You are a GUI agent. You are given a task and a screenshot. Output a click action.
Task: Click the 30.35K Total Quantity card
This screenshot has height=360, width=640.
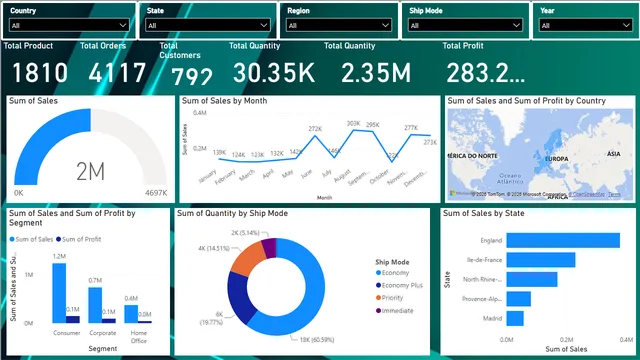click(x=274, y=73)
